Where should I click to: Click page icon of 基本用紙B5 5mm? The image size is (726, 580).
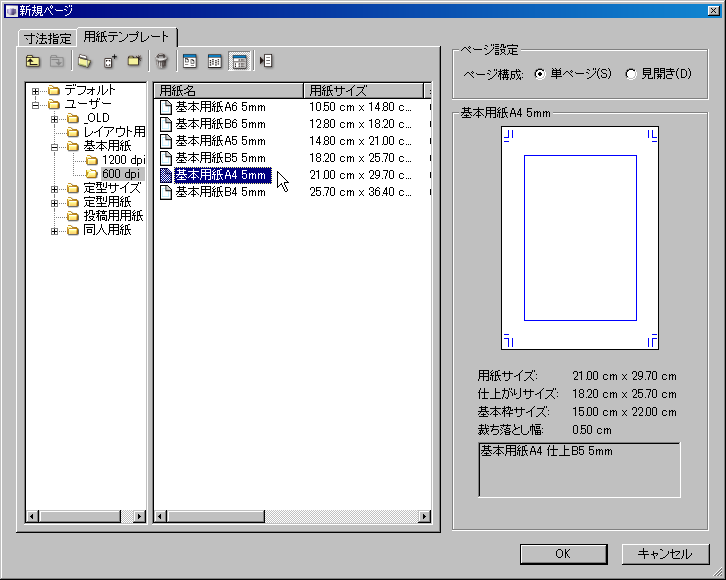click(x=166, y=158)
